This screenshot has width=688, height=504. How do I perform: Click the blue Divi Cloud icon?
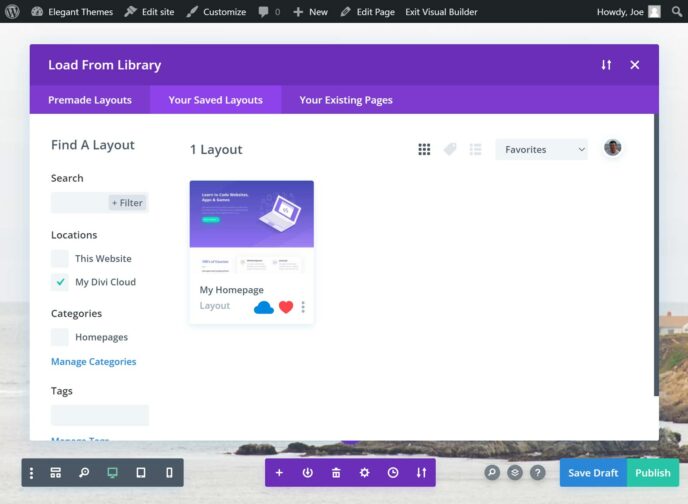tap(264, 307)
